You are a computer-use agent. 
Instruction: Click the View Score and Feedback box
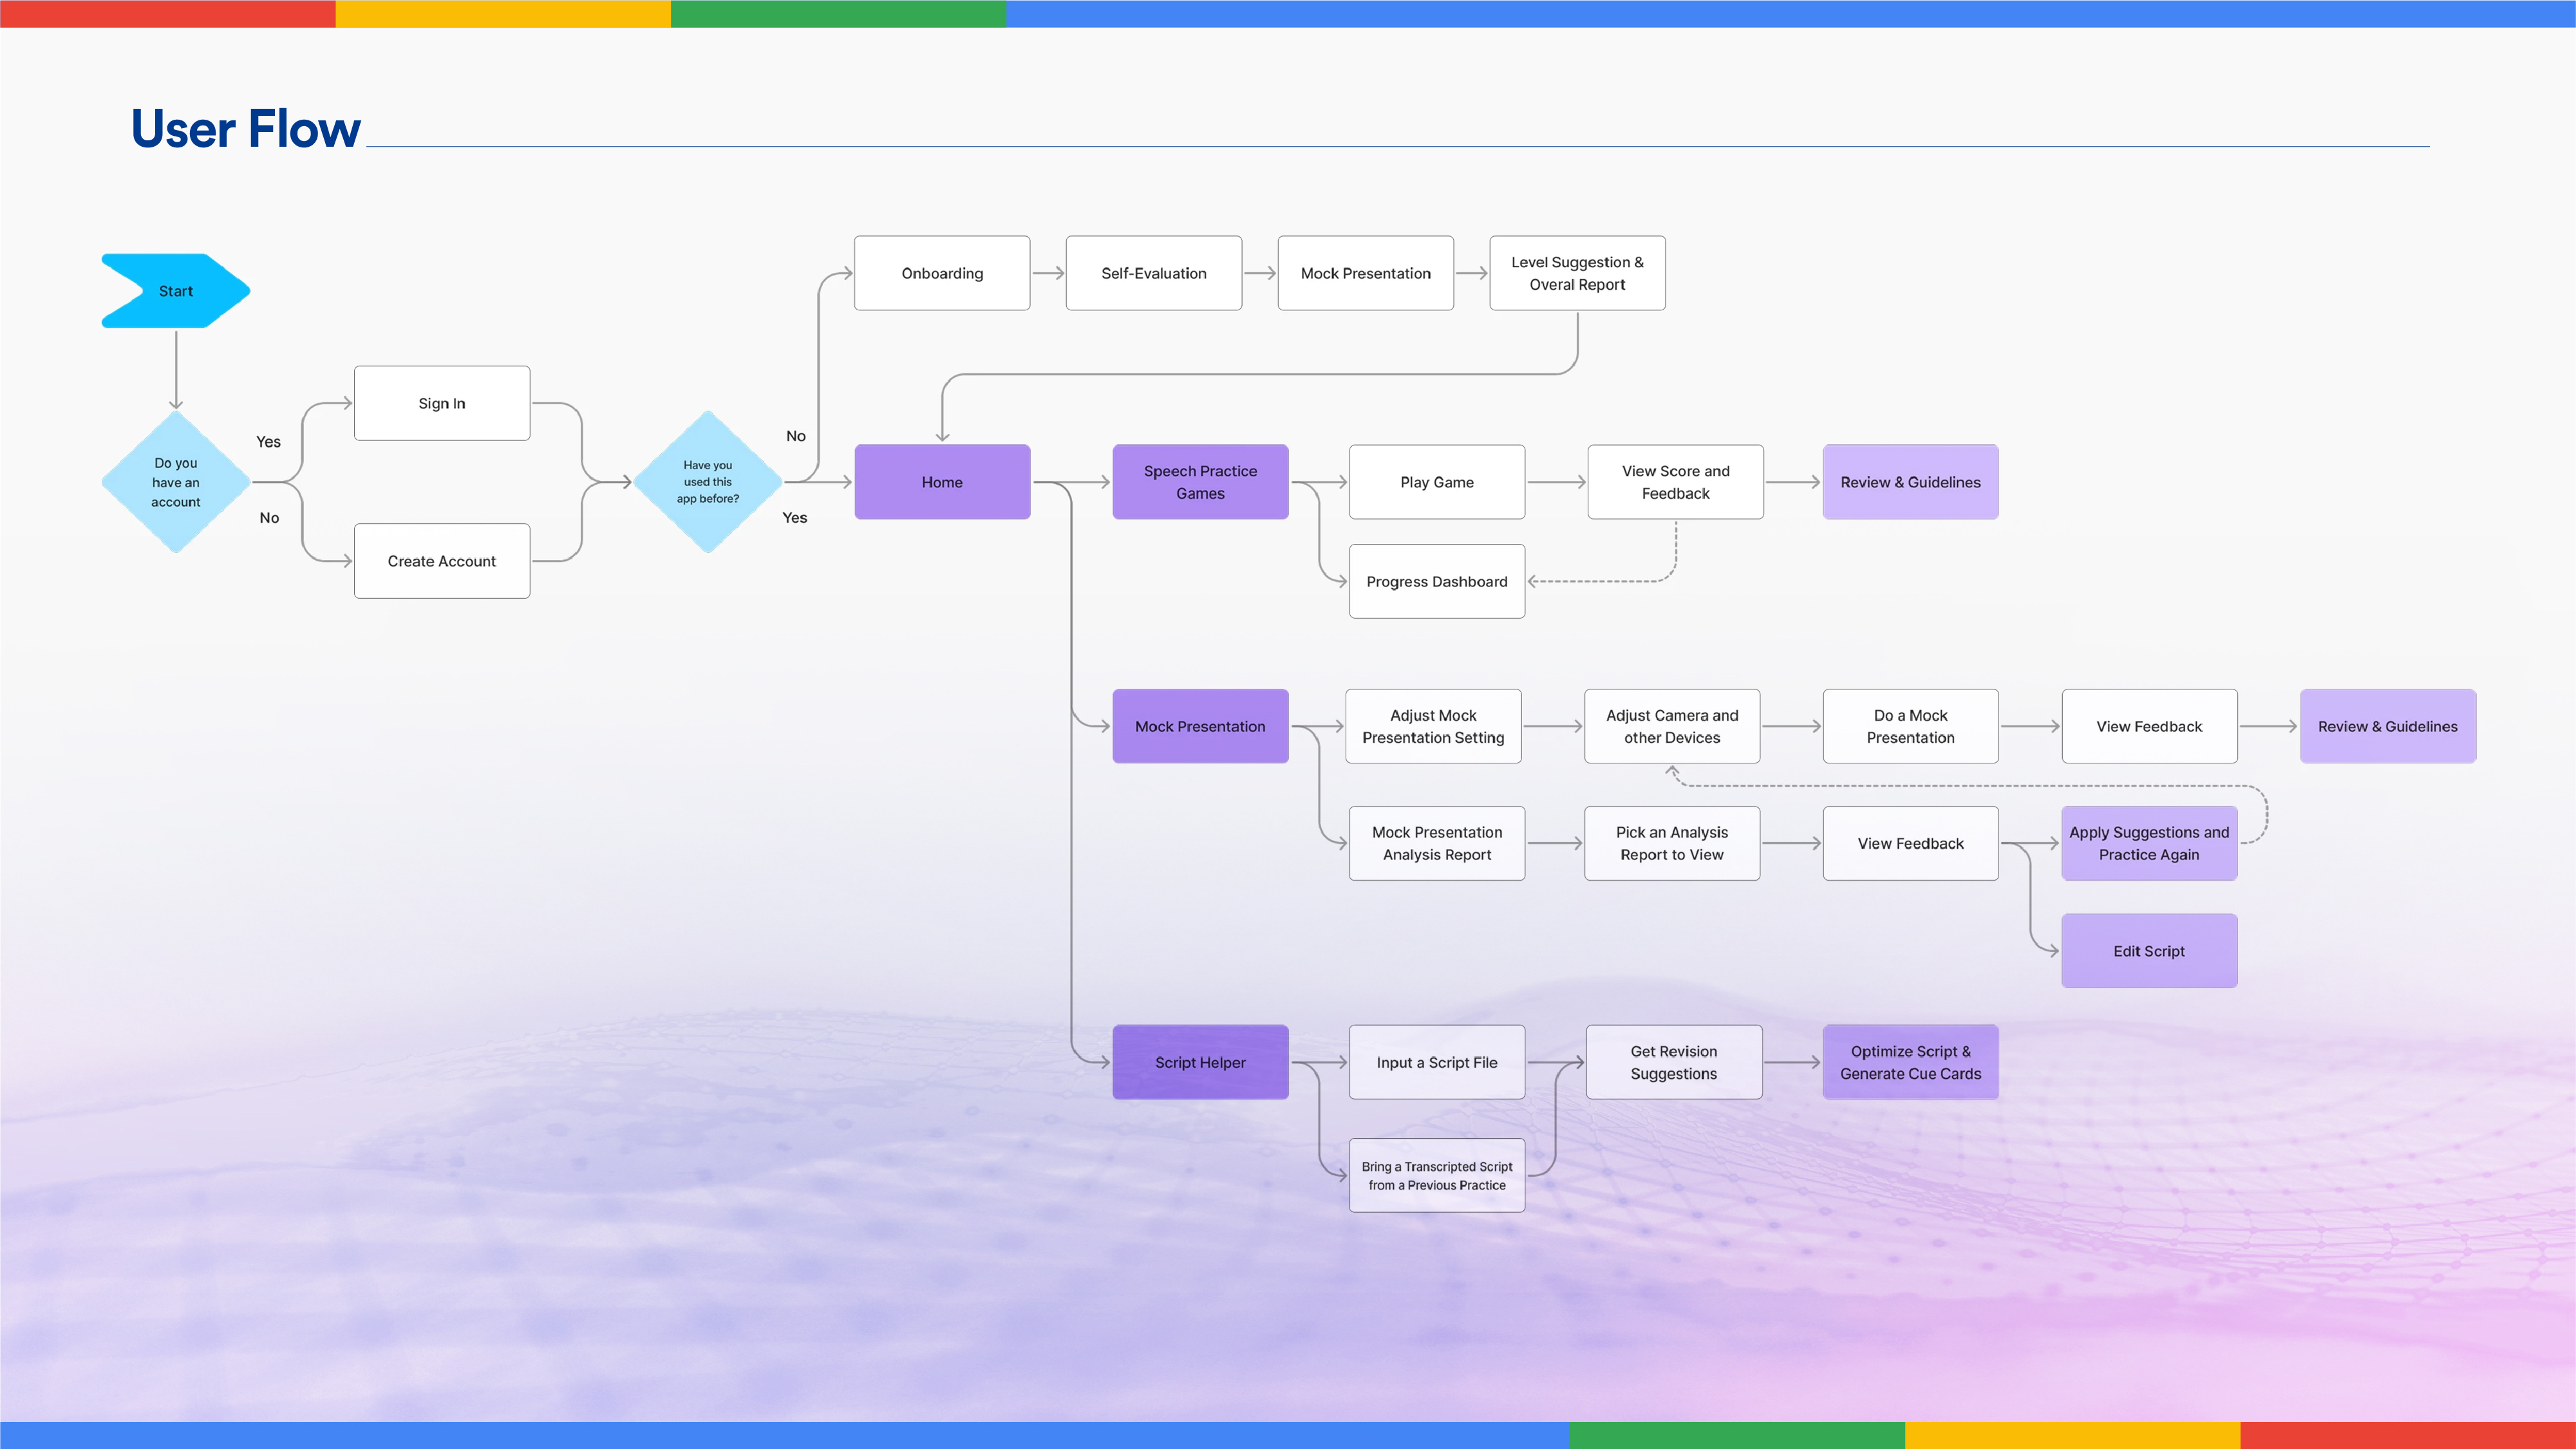click(x=1675, y=482)
